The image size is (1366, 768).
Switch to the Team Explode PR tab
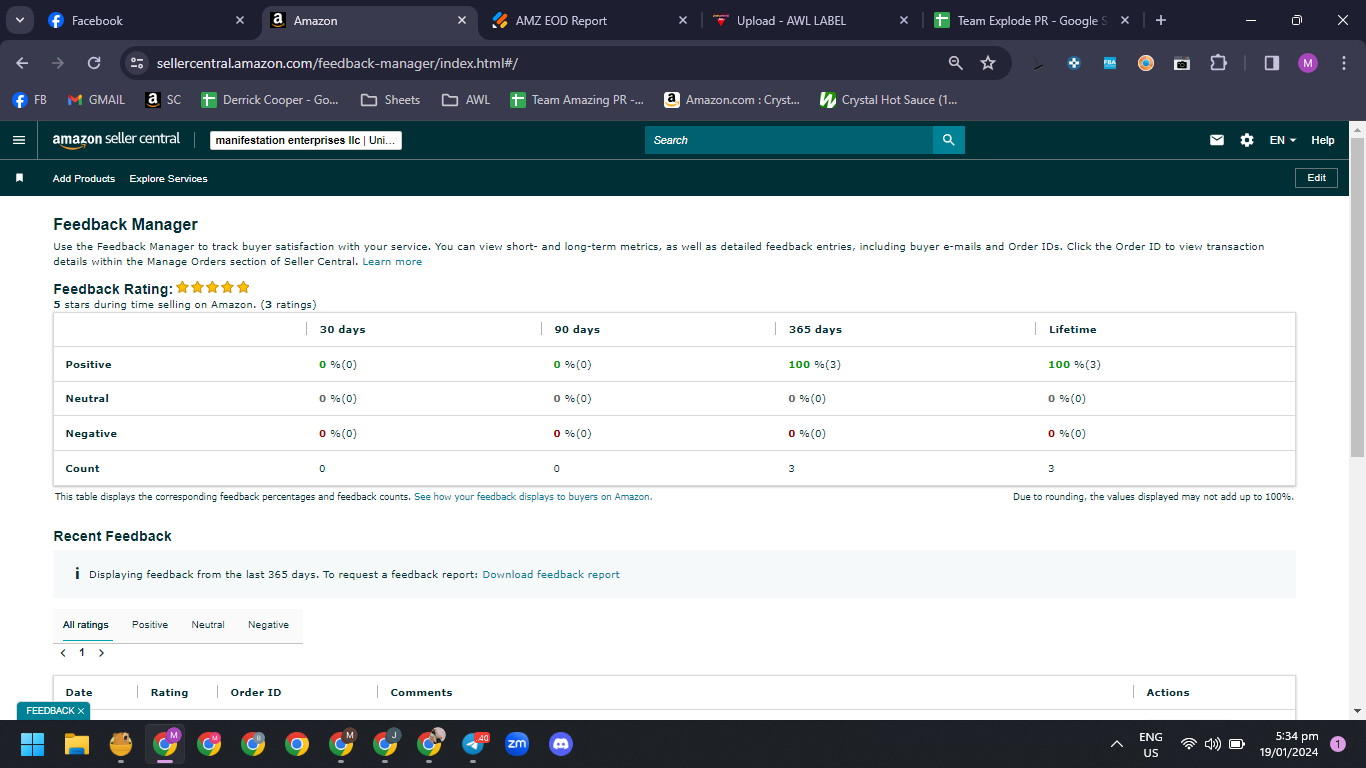coord(1030,21)
